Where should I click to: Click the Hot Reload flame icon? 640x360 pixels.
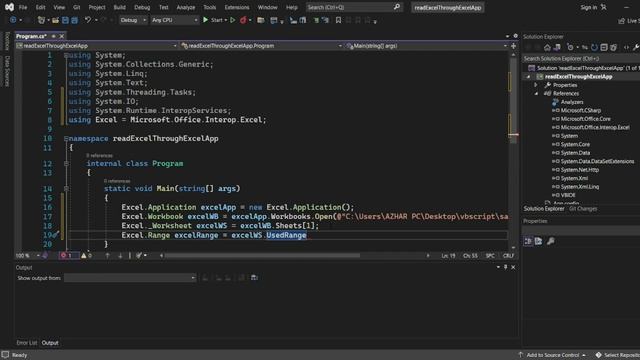coord(243,20)
